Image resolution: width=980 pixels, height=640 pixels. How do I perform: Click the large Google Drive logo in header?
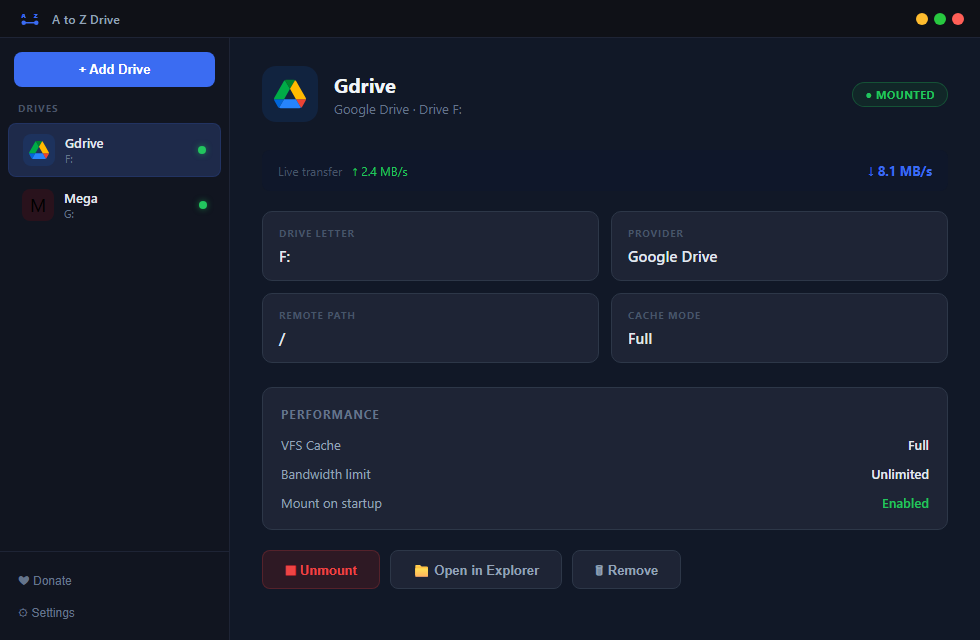pyautogui.click(x=290, y=94)
